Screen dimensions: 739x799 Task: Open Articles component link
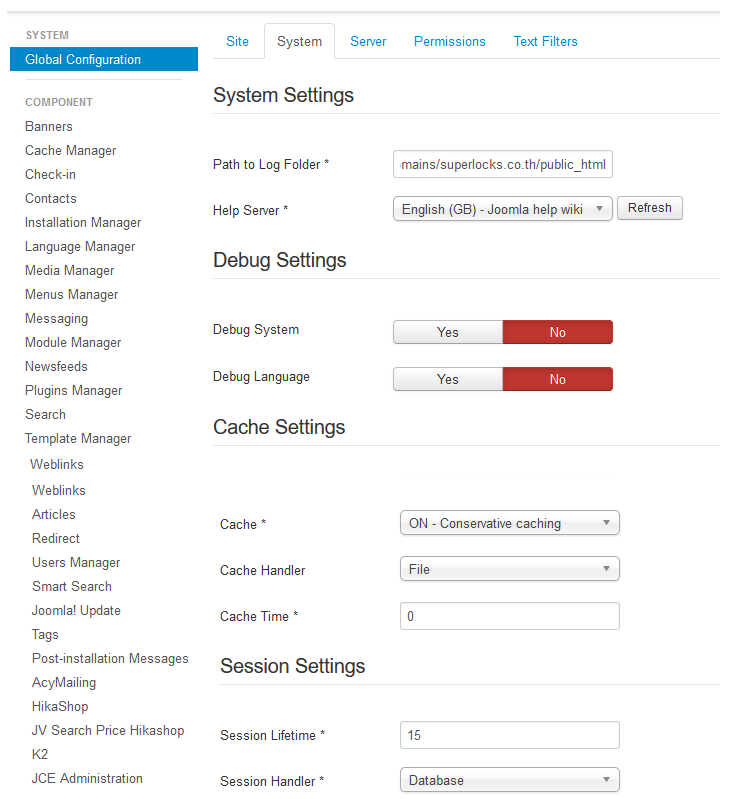[54, 514]
